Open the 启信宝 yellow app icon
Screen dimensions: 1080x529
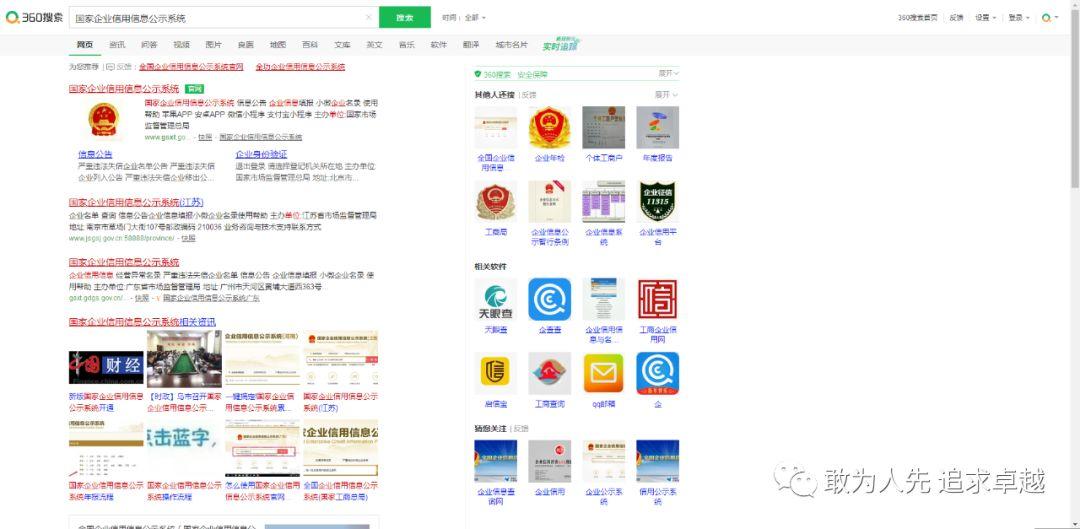[495, 373]
